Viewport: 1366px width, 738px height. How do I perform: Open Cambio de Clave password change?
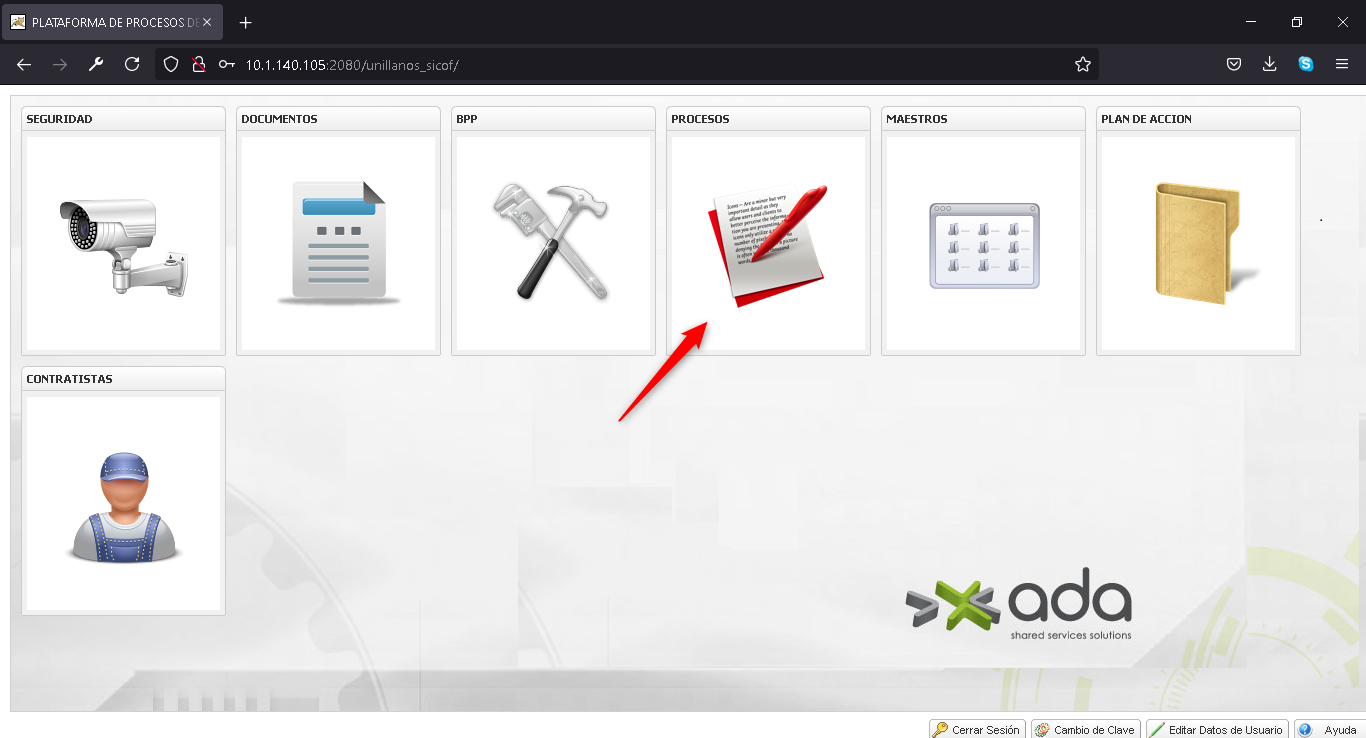[x=1086, y=730]
